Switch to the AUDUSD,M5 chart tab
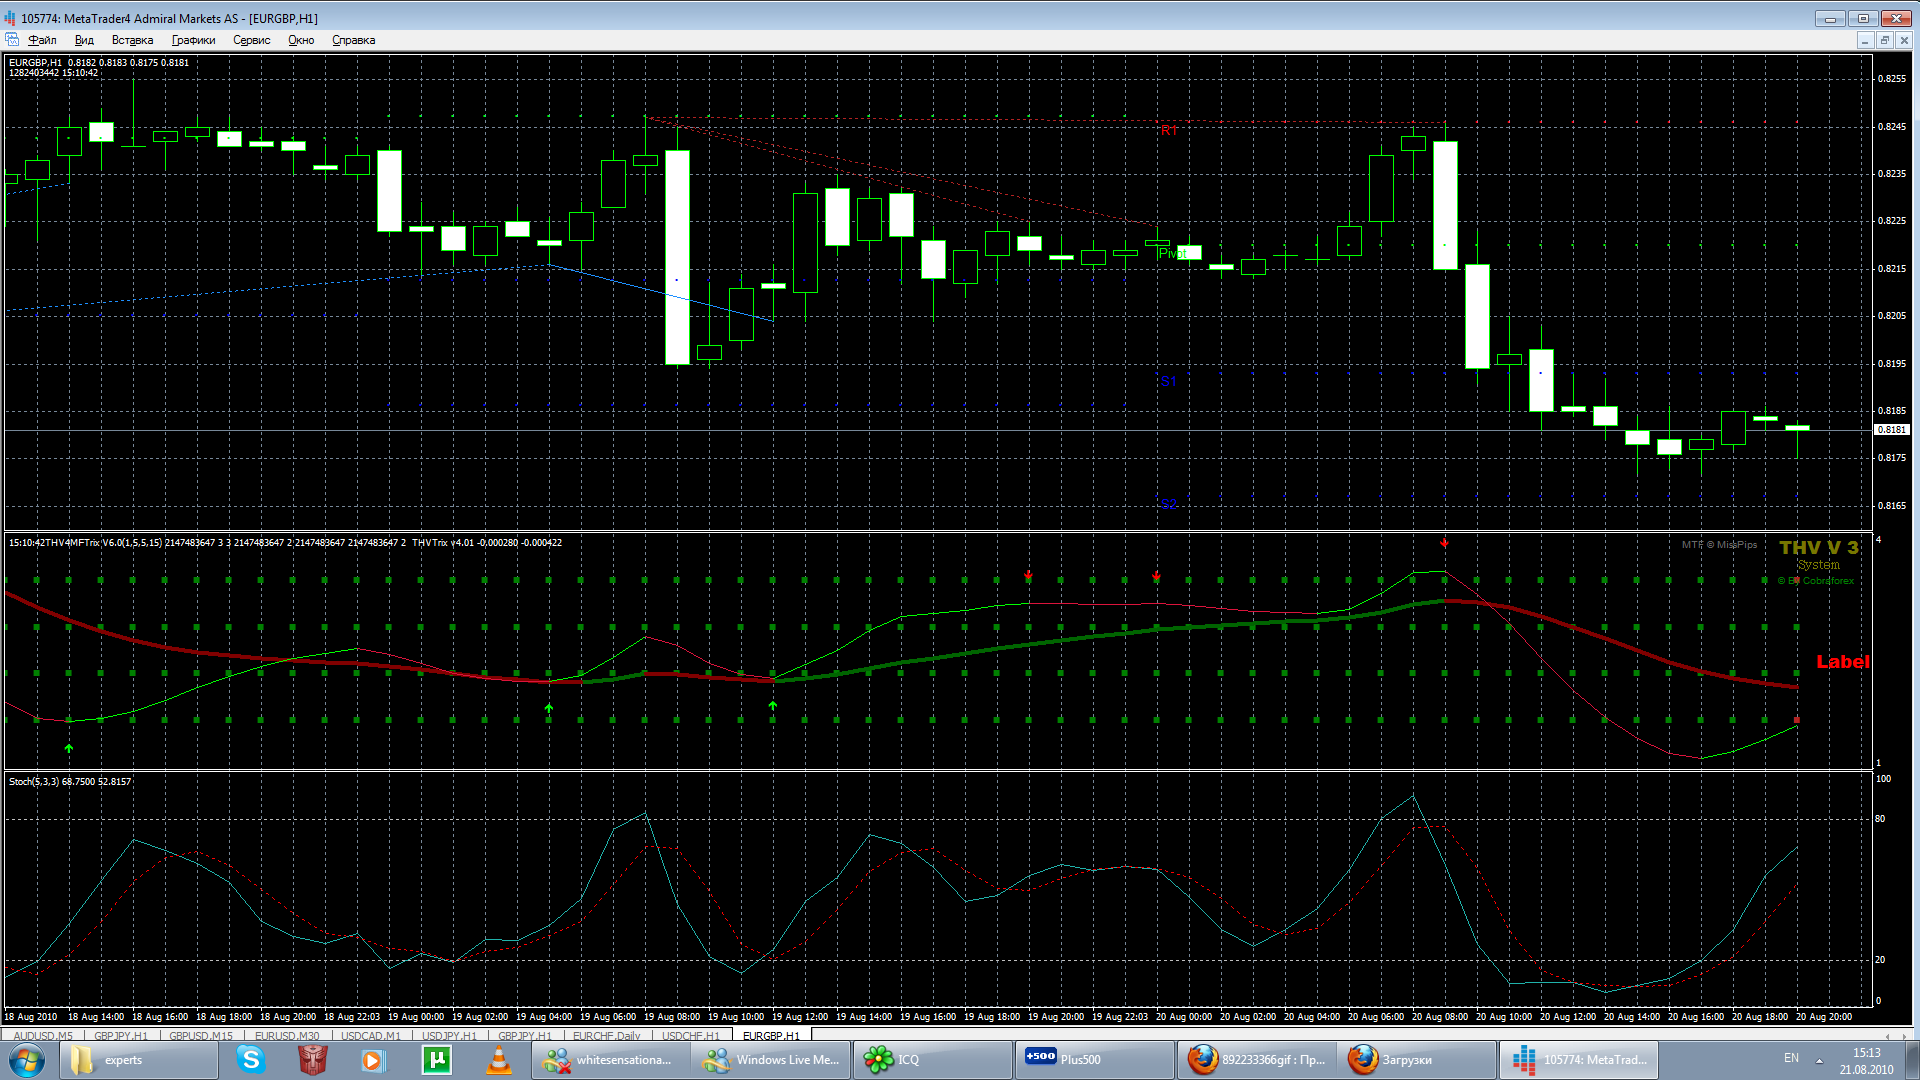The image size is (1920, 1080). pyautogui.click(x=43, y=1035)
